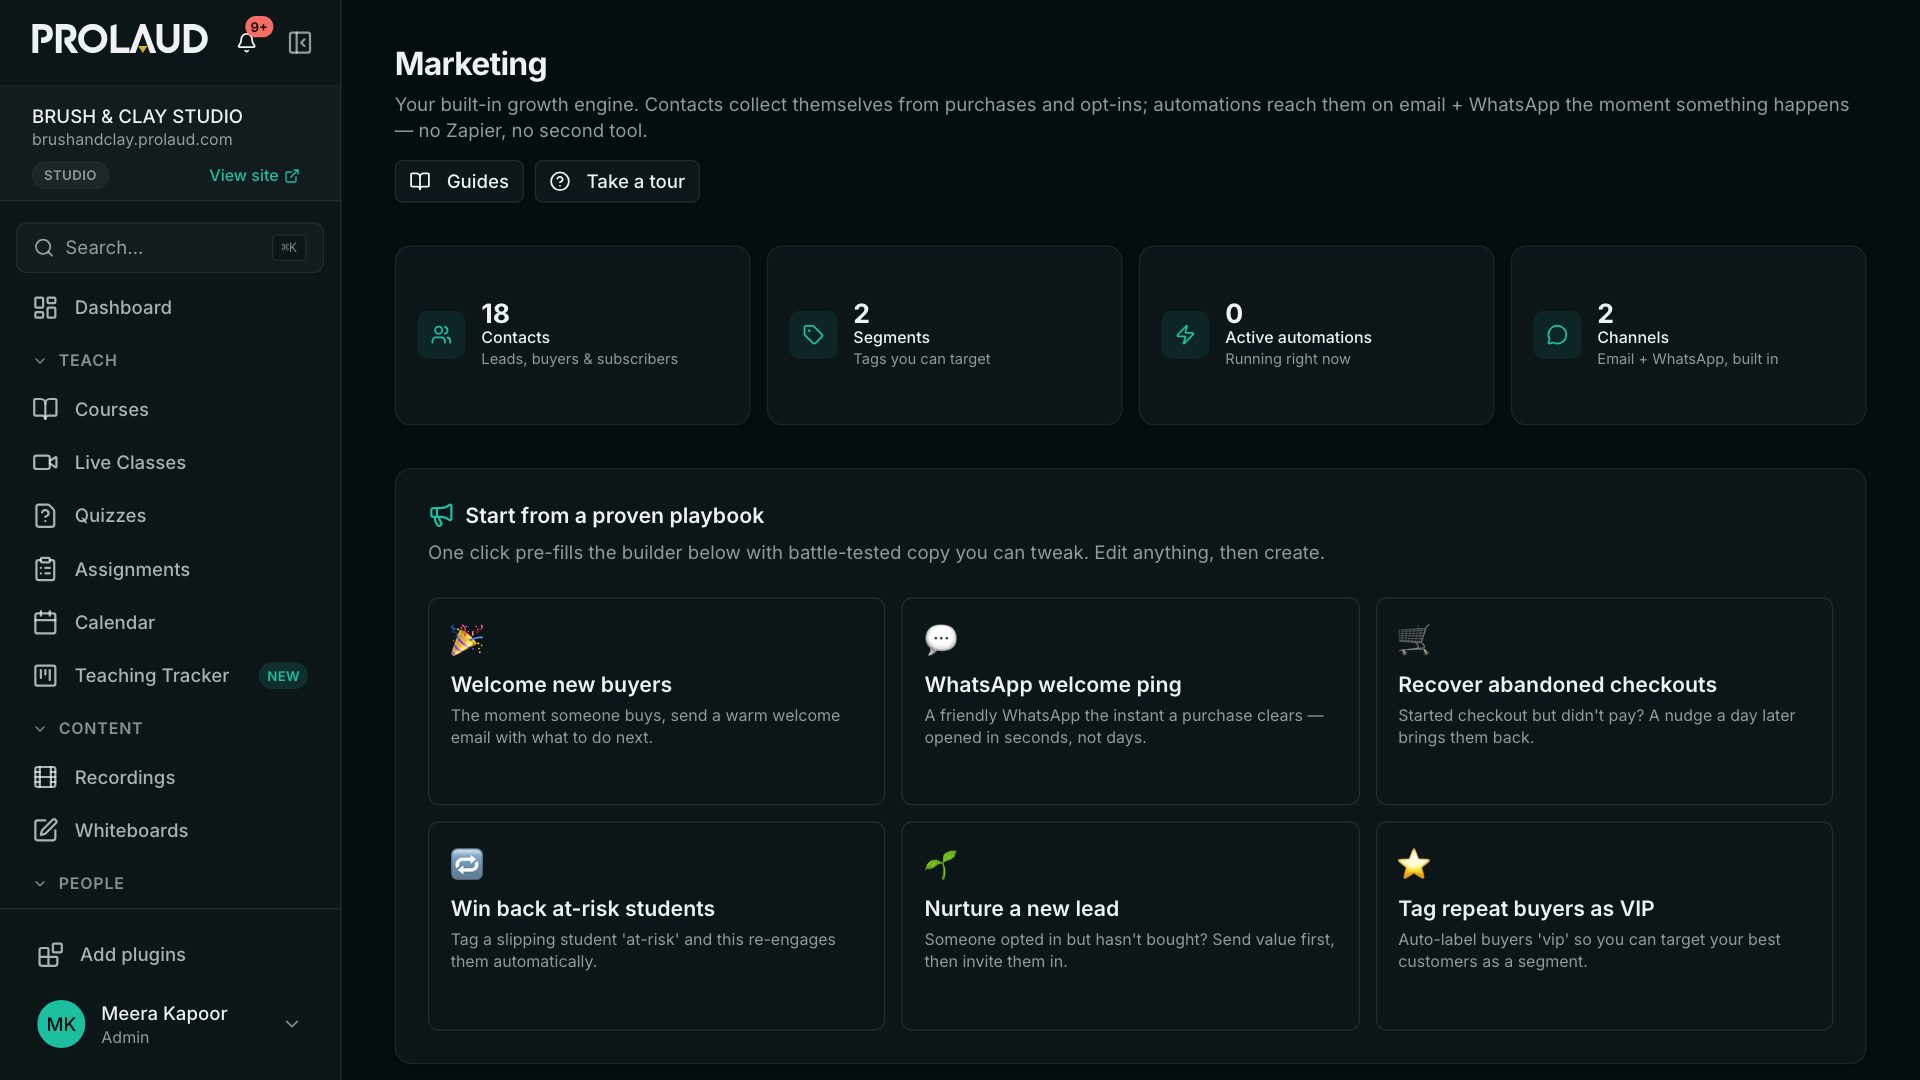
Task: Click the MK user avatar
Action: coord(61,1024)
